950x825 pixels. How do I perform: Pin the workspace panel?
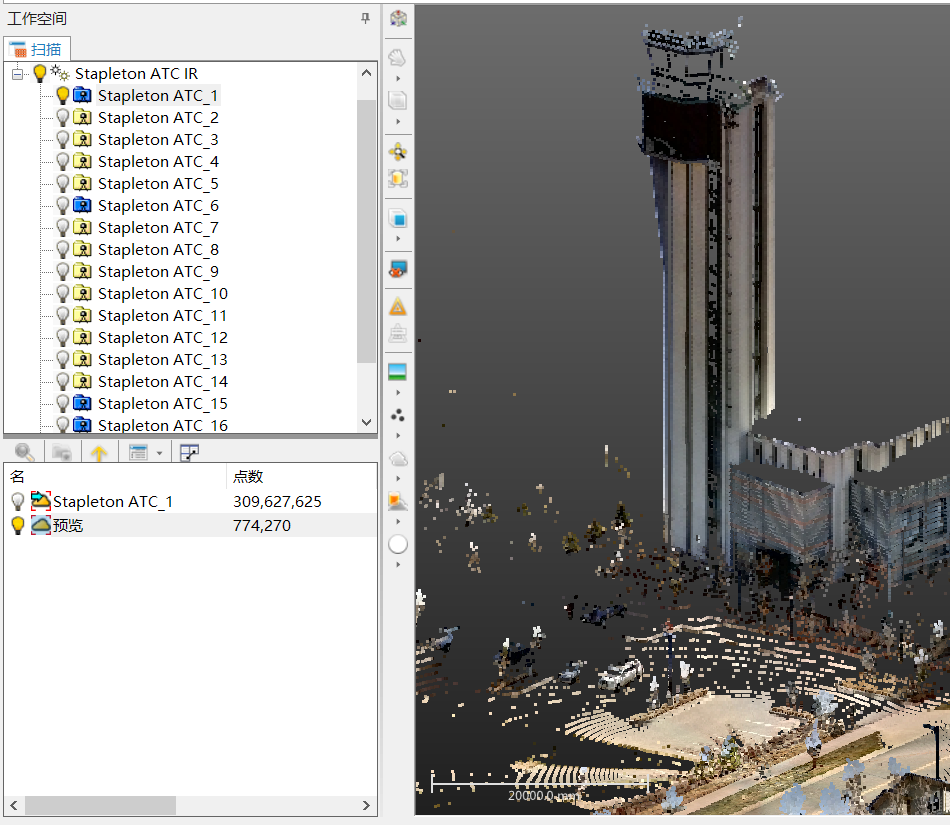point(366,17)
